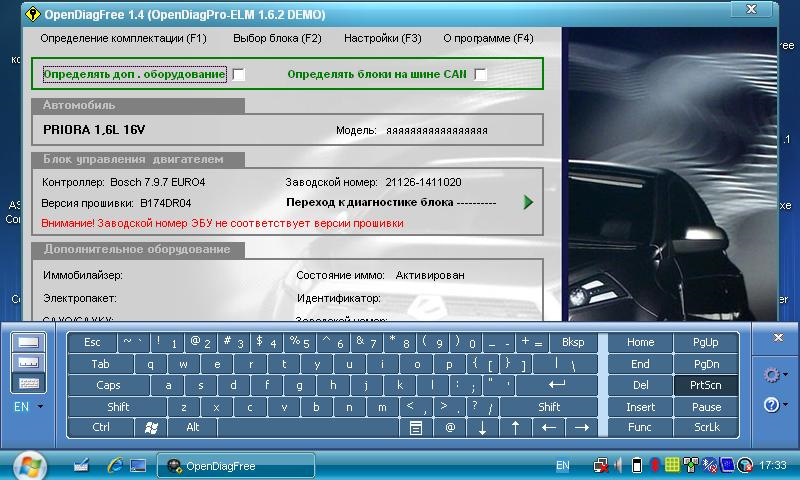Toggle the right Shift key on virtual keyboard
This screenshot has height=480, width=800.
548,407
